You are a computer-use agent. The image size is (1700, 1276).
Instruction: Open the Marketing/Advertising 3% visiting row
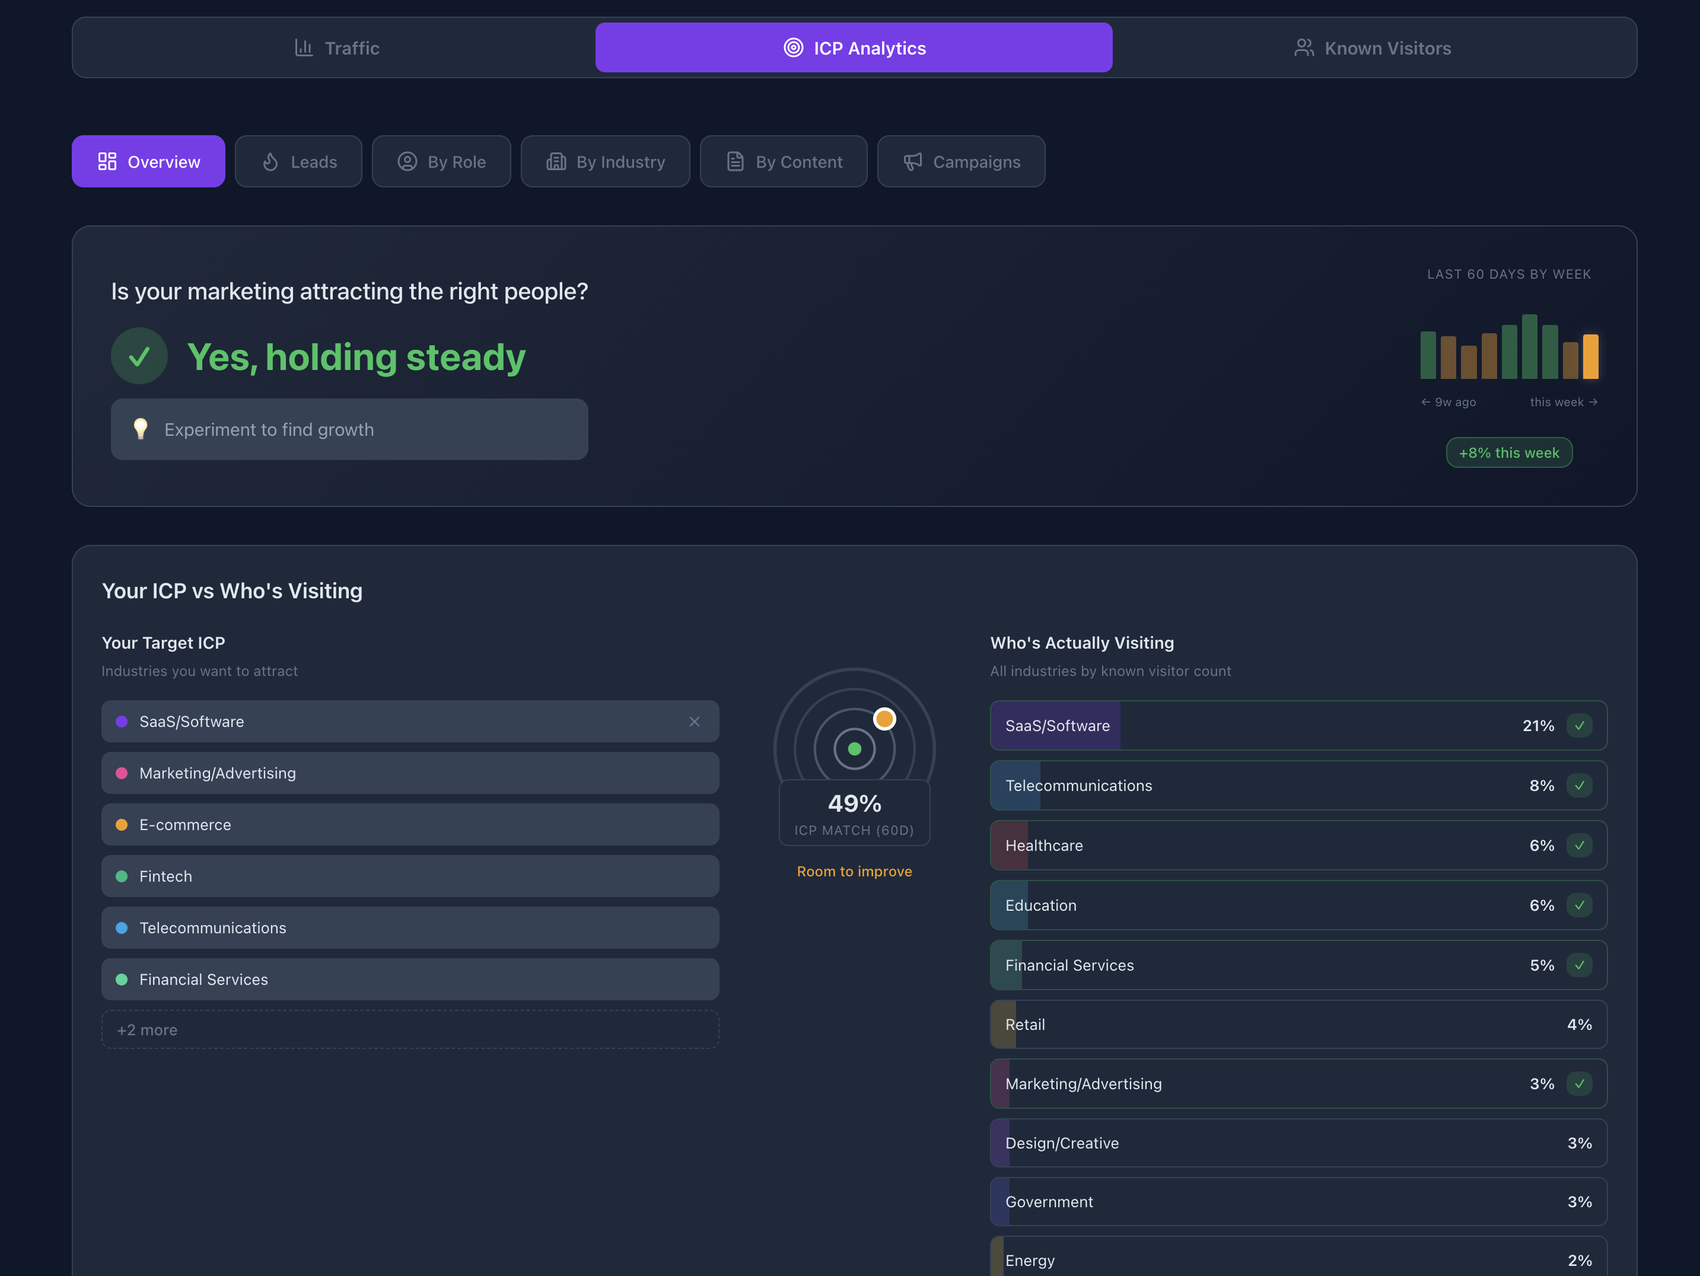pos(1298,1084)
